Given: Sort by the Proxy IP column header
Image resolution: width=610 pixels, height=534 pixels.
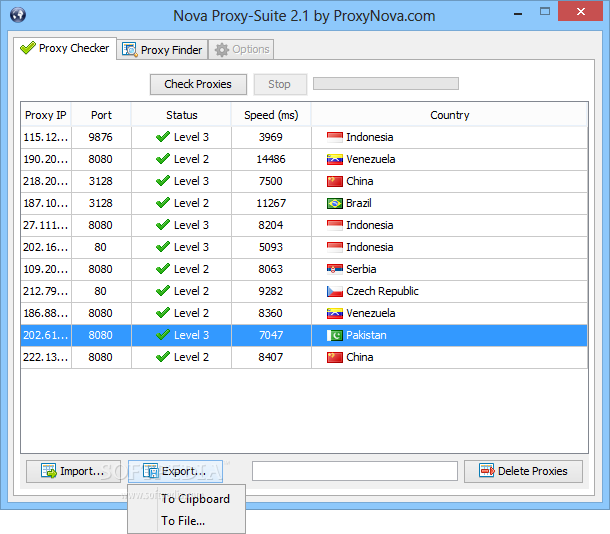Looking at the screenshot, I should [x=46, y=115].
